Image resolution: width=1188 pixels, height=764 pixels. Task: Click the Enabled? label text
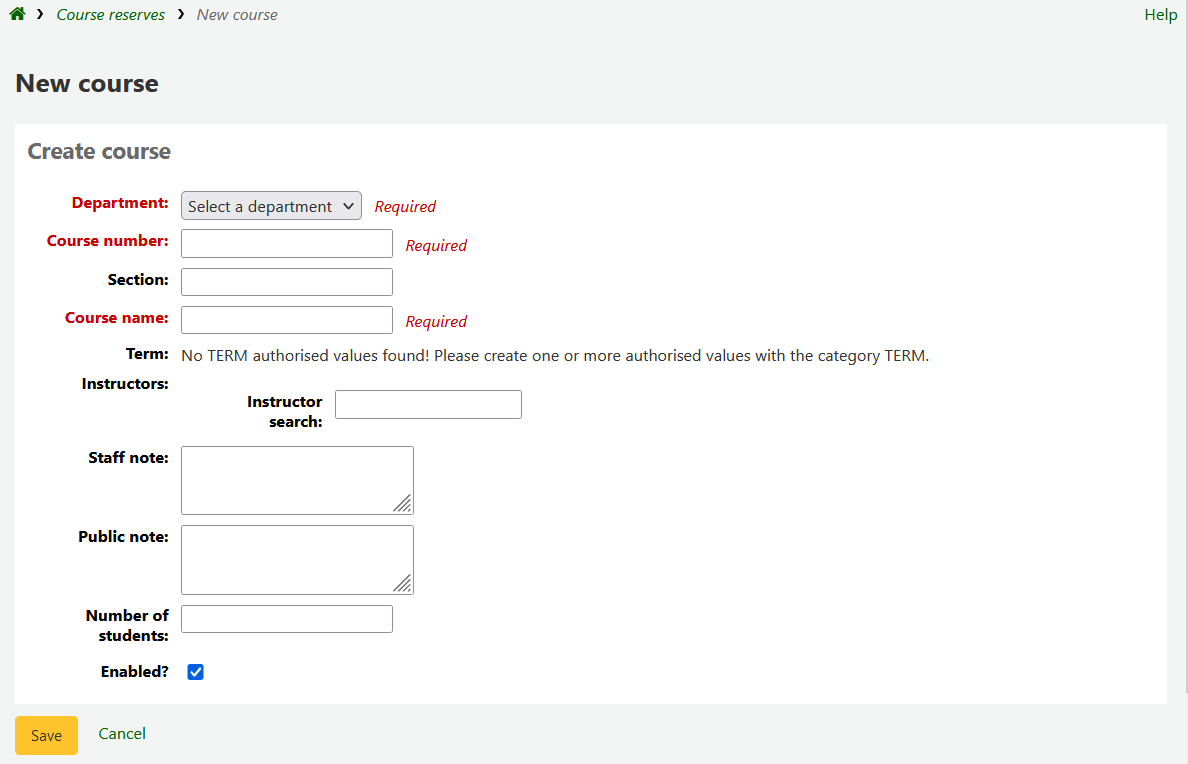(134, 672)
